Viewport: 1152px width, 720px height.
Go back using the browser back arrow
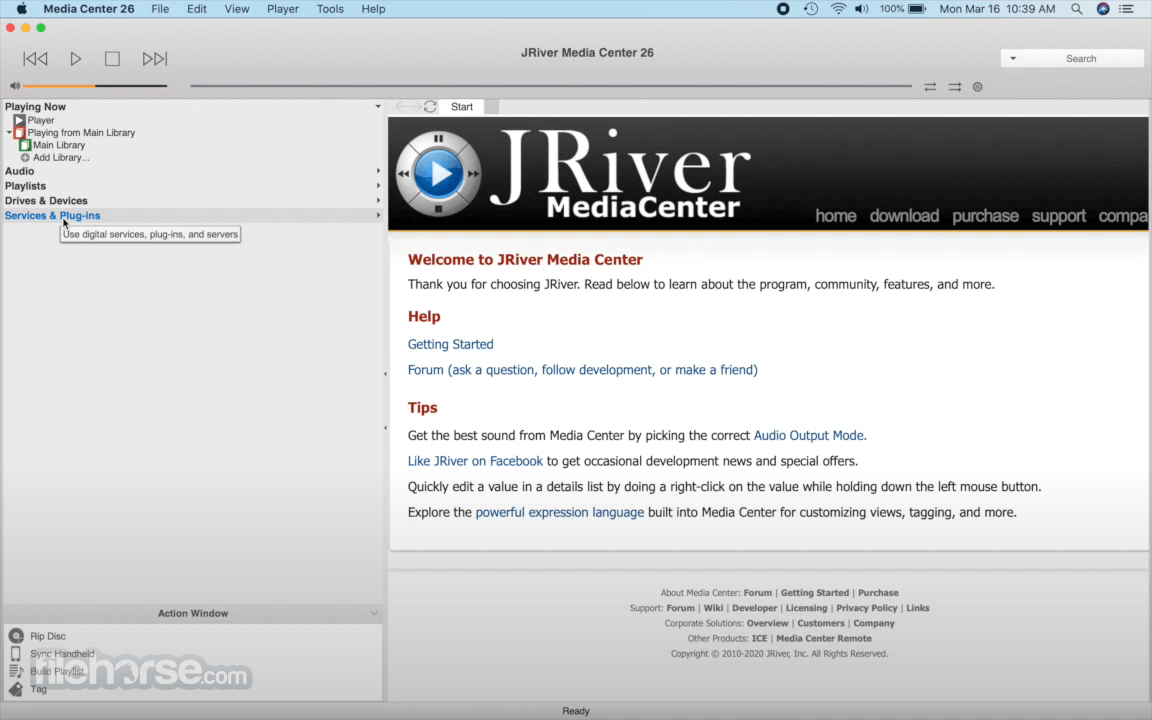[x=400, y=107]
